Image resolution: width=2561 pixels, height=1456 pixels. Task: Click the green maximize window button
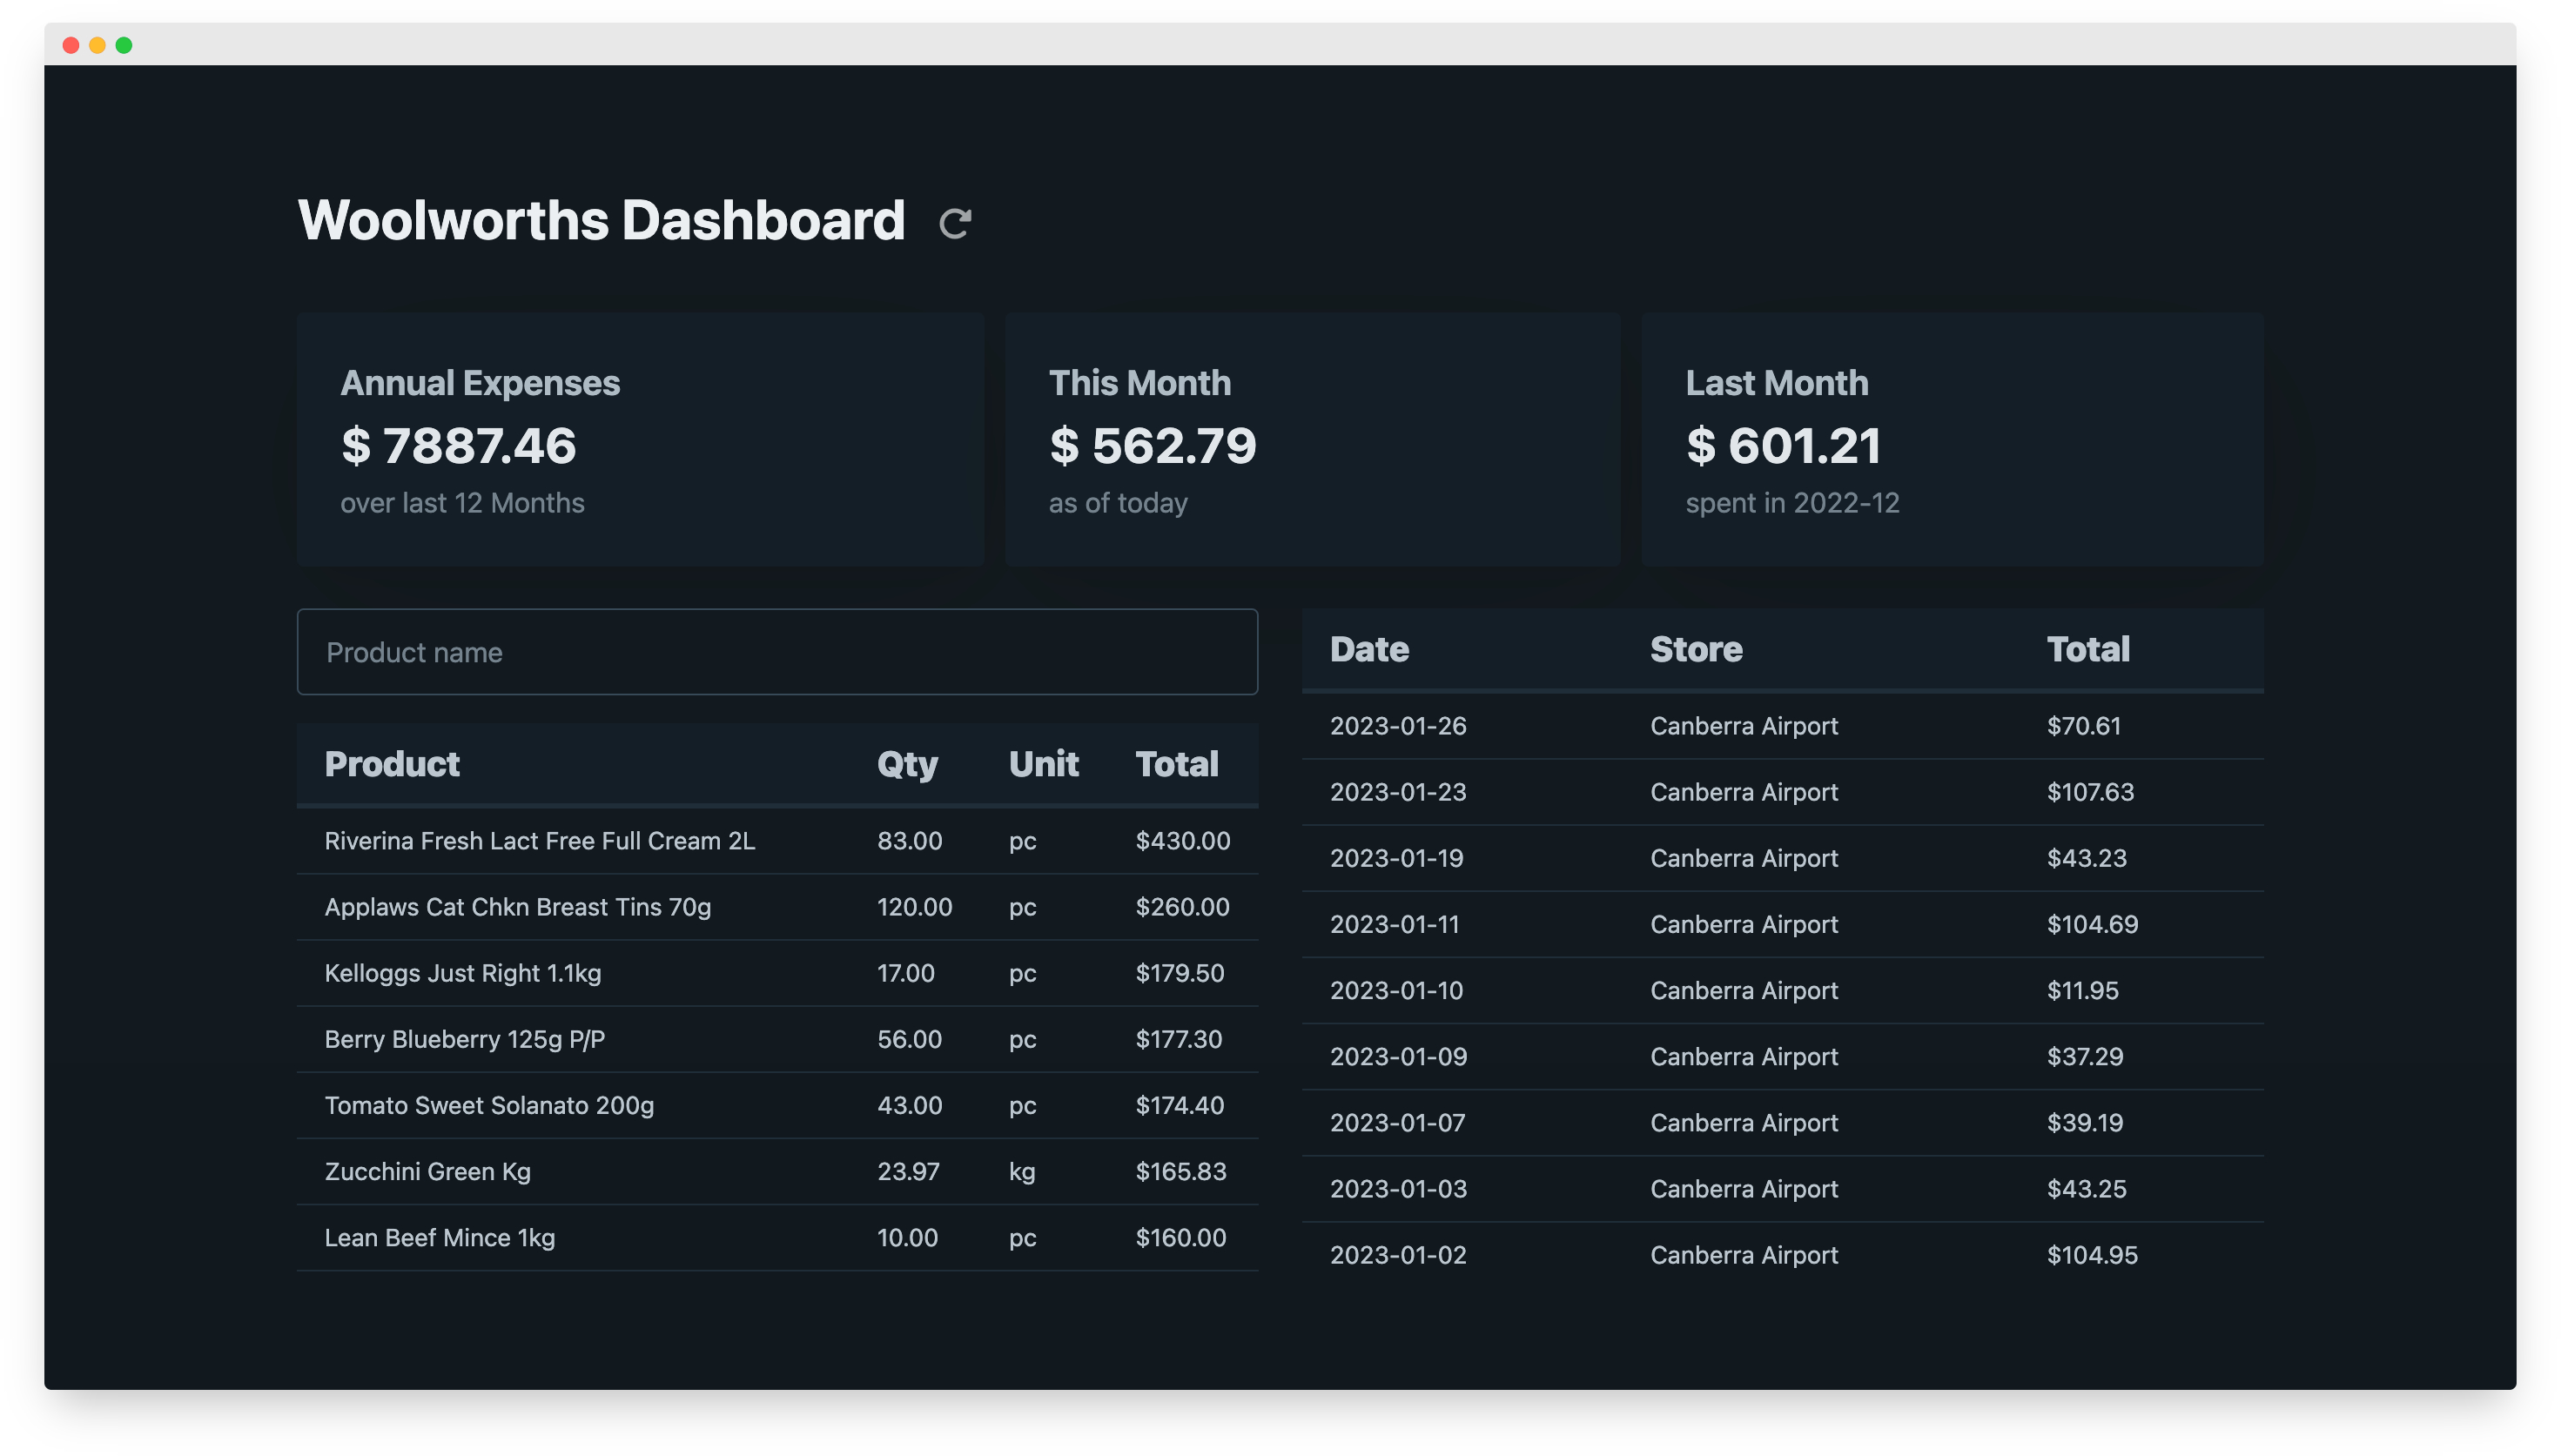click(x=124, y=45)
